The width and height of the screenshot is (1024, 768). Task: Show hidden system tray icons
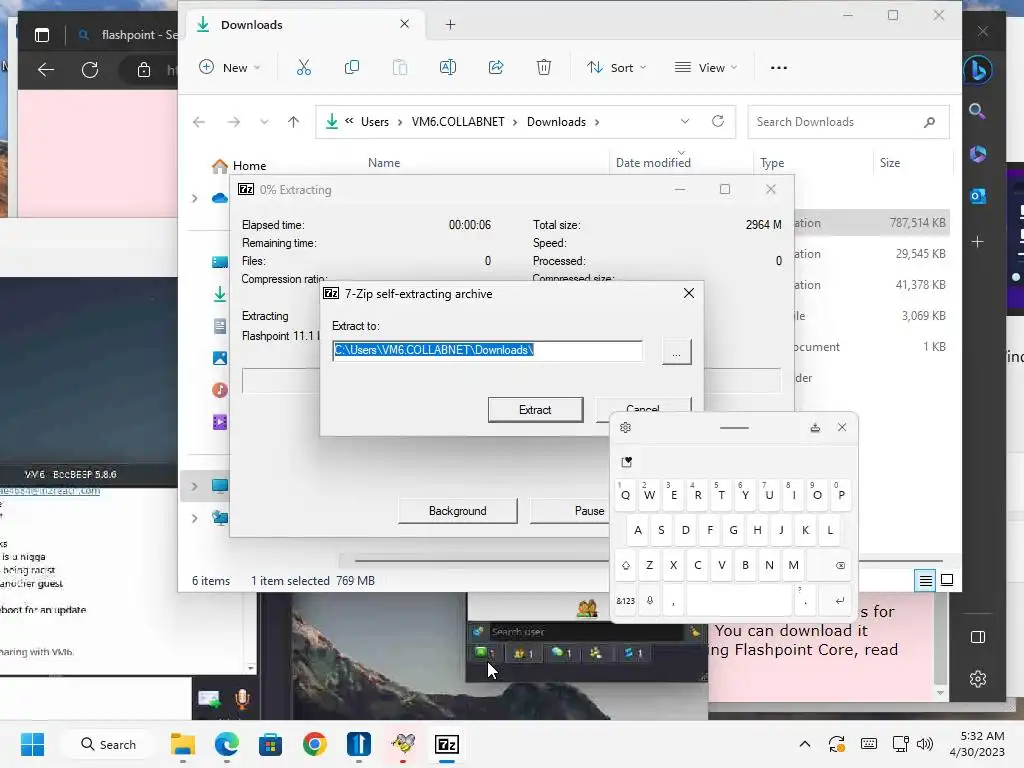coord(805,744)
